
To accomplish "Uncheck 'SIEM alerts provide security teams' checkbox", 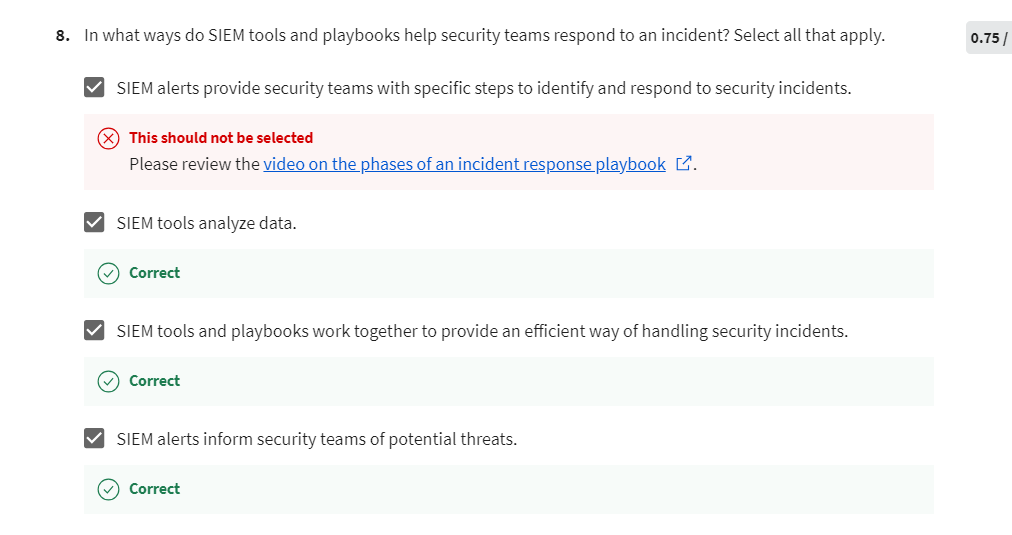I will [94, 87].
